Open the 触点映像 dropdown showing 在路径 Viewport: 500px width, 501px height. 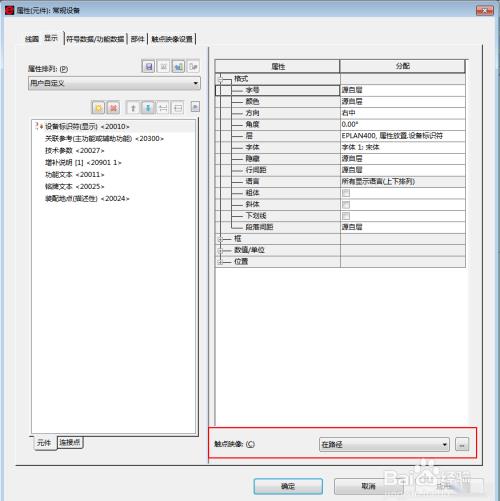tap(384, 444)
